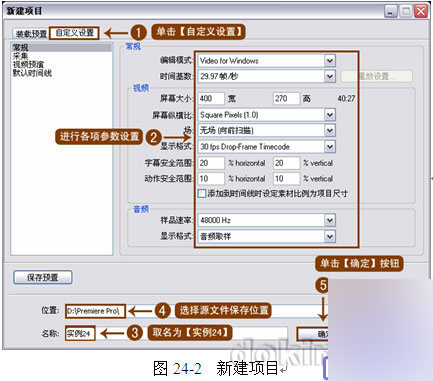Open the audio 显示格式 dropdown arrow
The width and height of the screenshot is (433, 381).
click(x=330, y=236)
